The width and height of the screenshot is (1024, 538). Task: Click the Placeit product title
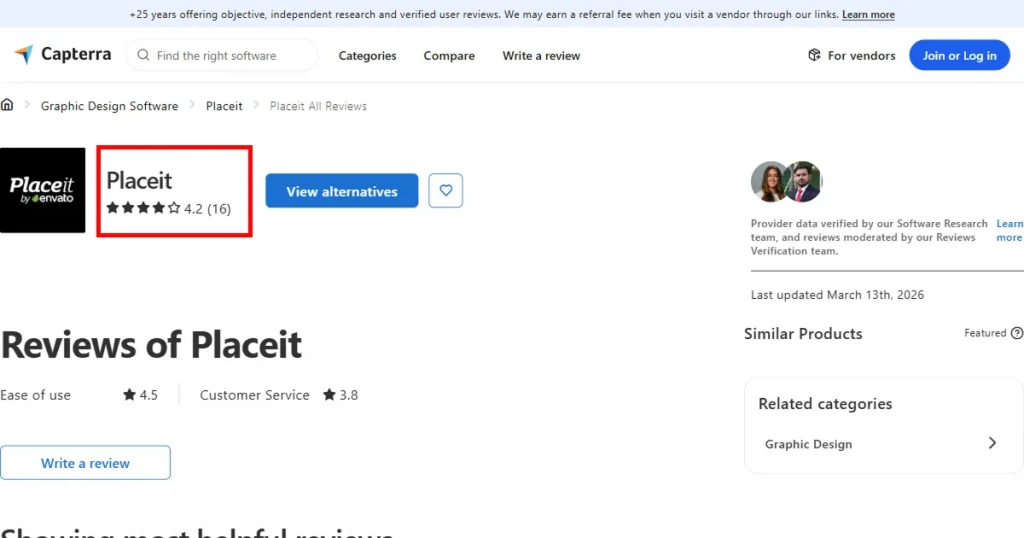139,180
